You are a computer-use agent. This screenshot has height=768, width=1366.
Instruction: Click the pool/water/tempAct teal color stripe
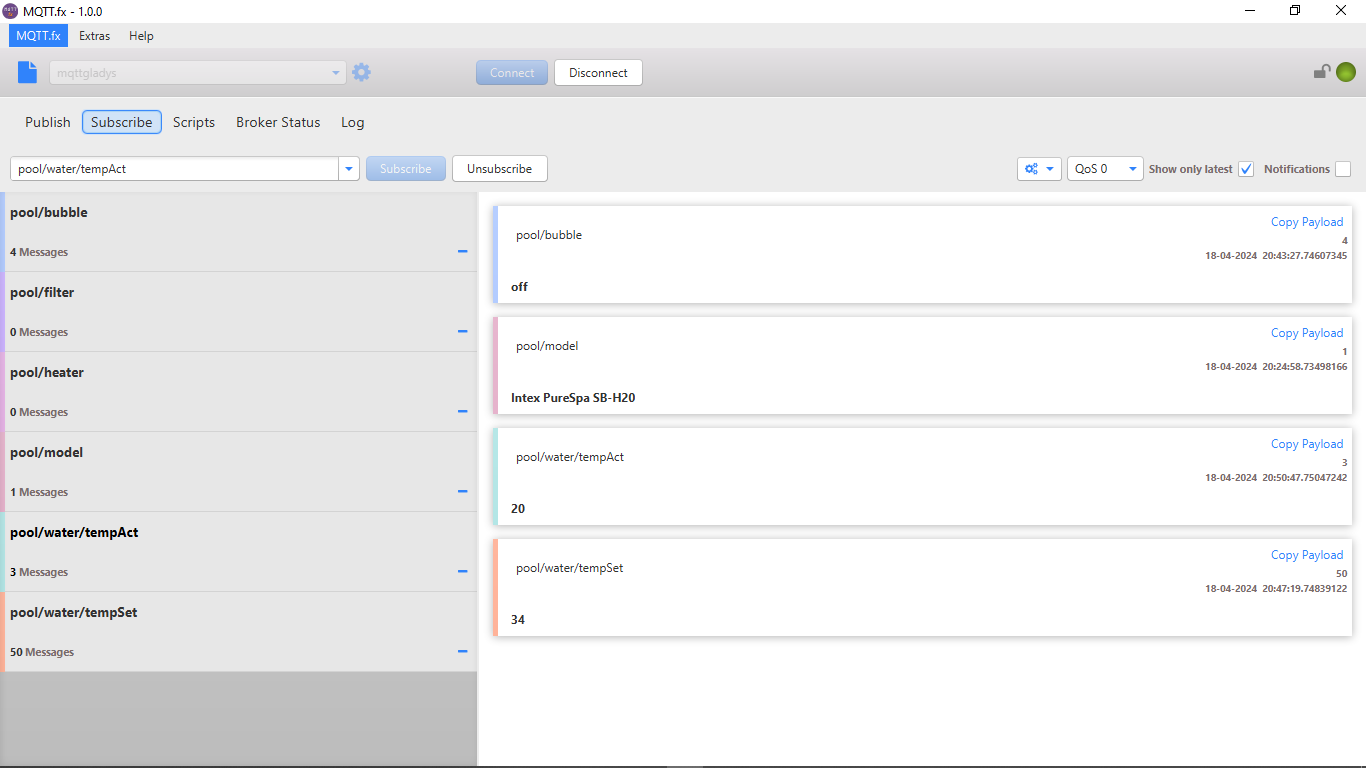tap(2, 552)
